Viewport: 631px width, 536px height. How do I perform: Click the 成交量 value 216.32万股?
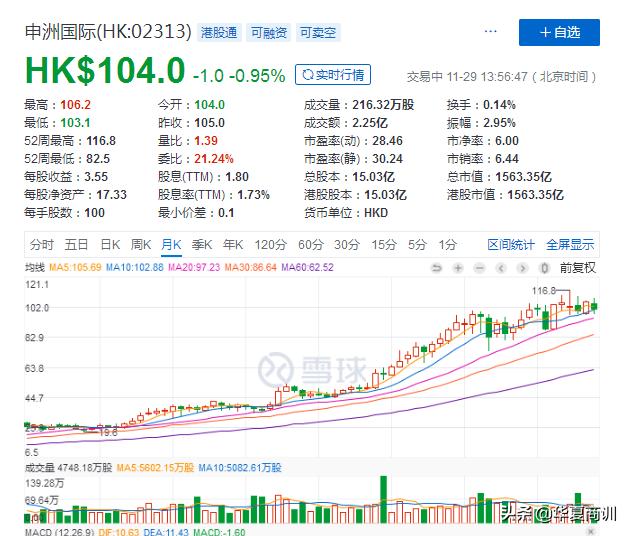[x=383, y=105]
